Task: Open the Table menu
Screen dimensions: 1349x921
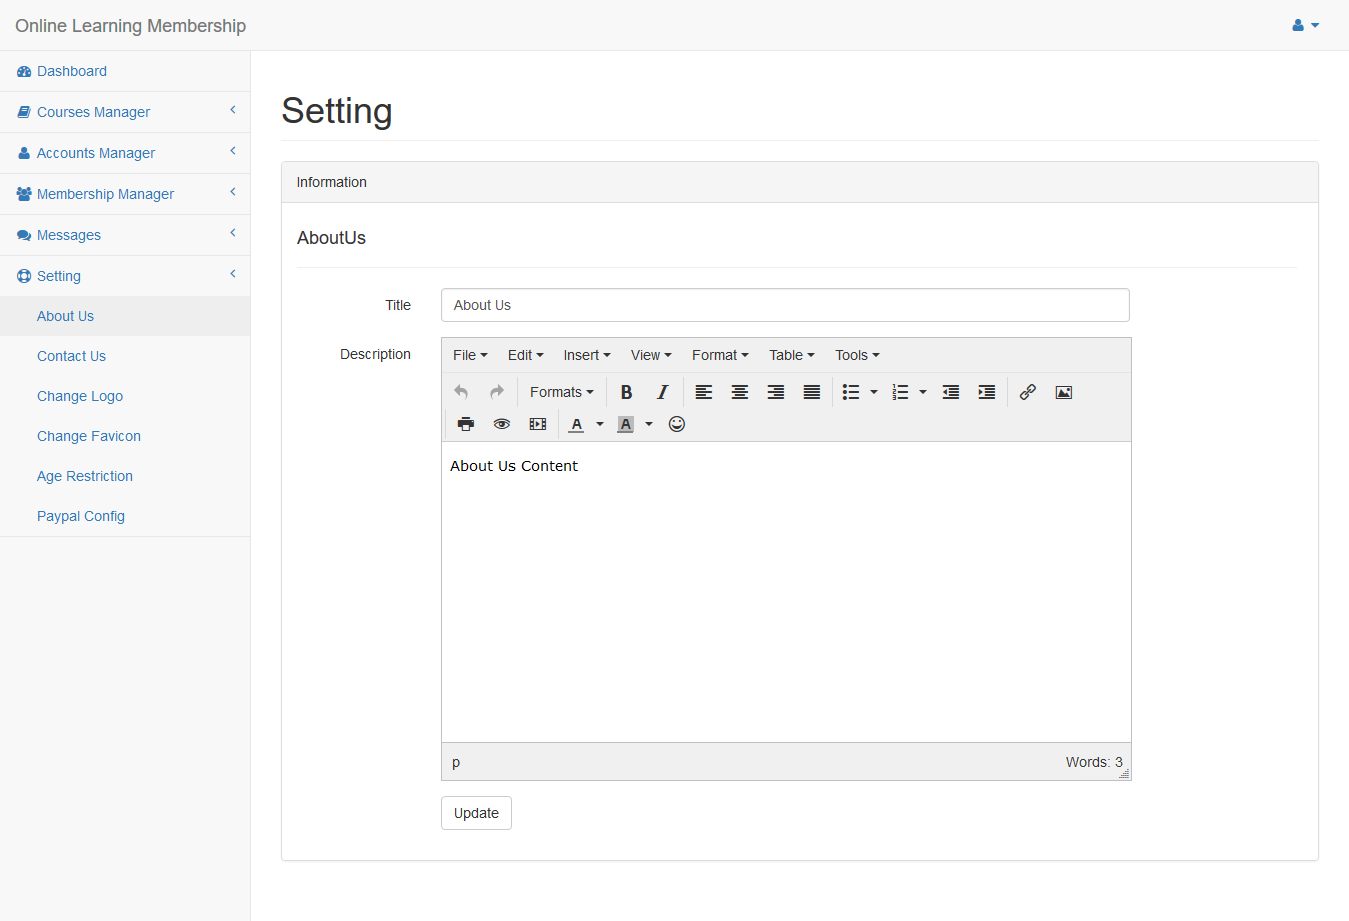Action: pyautogui.click(x=791, y=355)
